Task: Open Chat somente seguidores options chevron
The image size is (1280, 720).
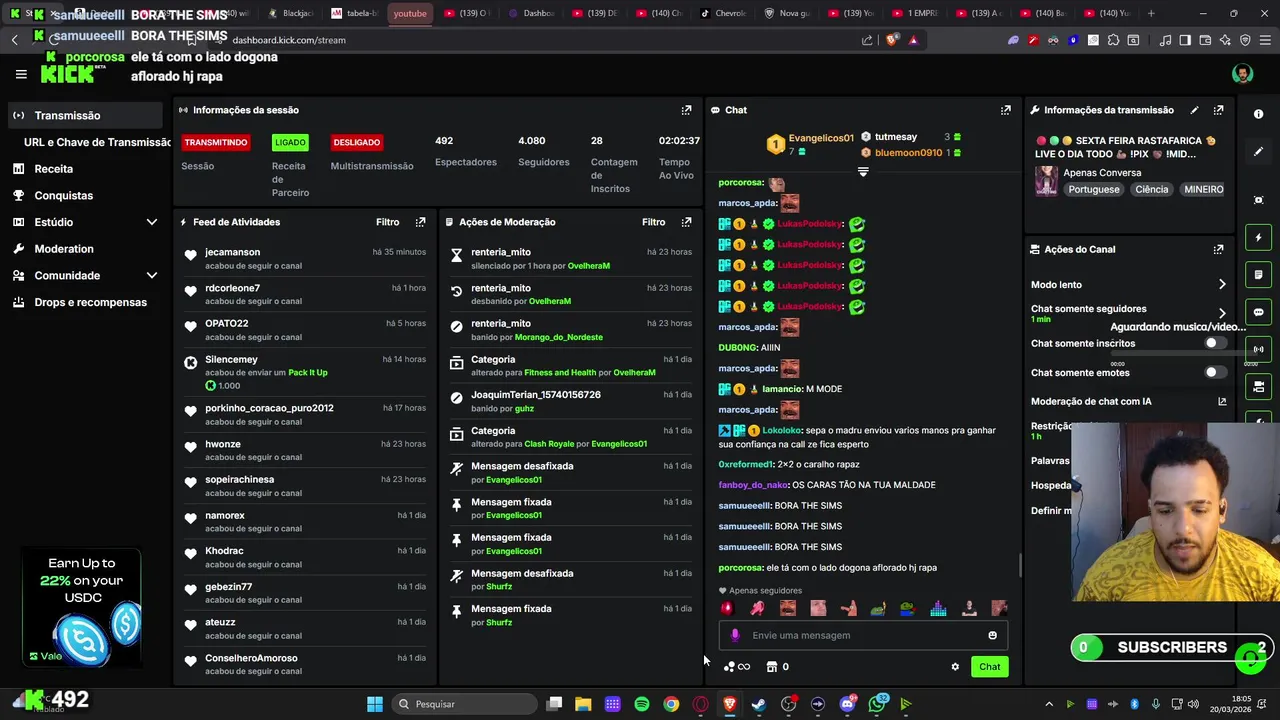Action: (x=1222, y=313)
